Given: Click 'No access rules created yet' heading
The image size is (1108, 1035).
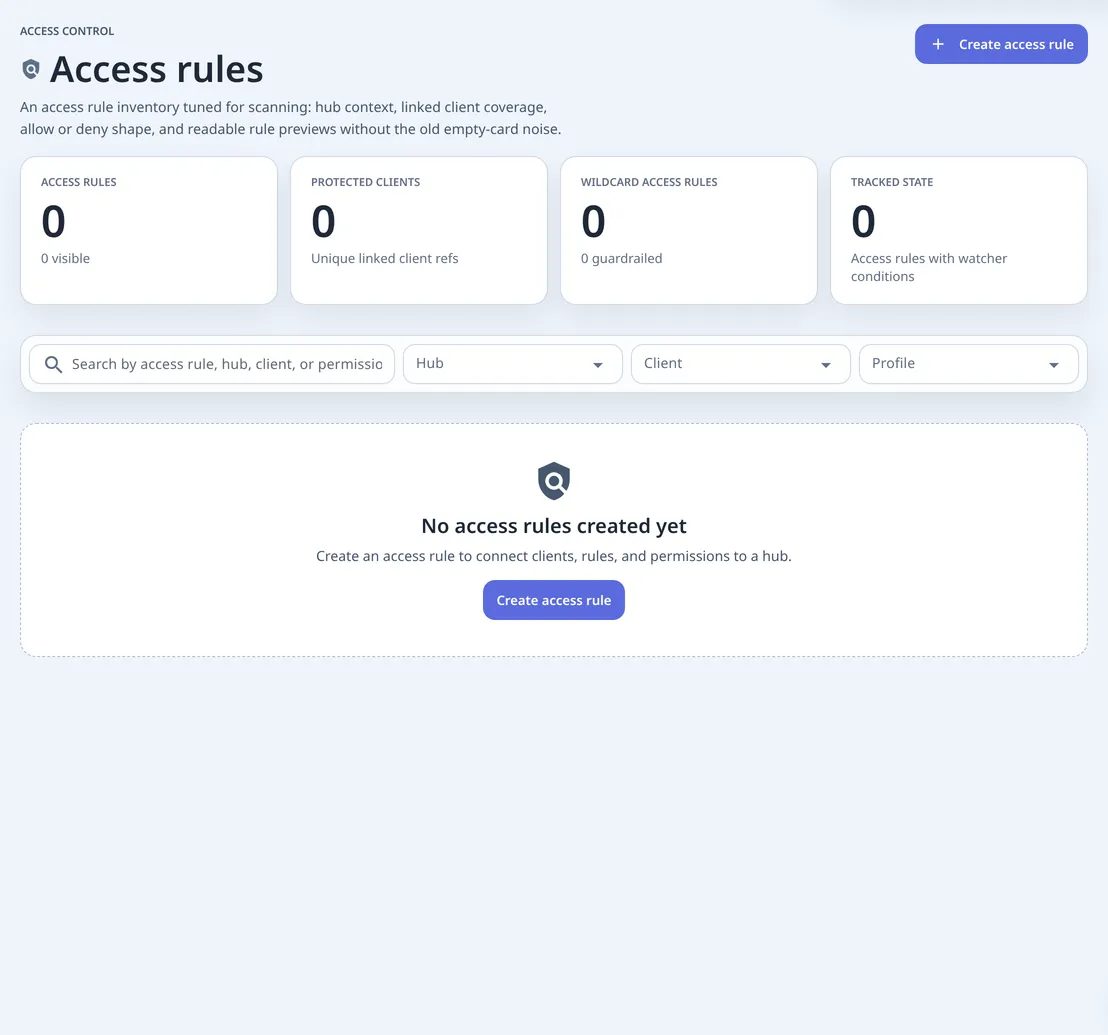Looking at the screenshot, I should coord(554,526).
